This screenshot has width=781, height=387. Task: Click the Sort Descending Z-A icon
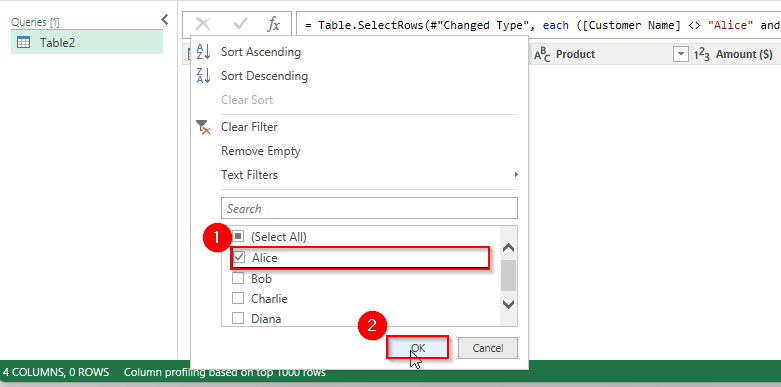pyautogui.click(x=204, y=76)
